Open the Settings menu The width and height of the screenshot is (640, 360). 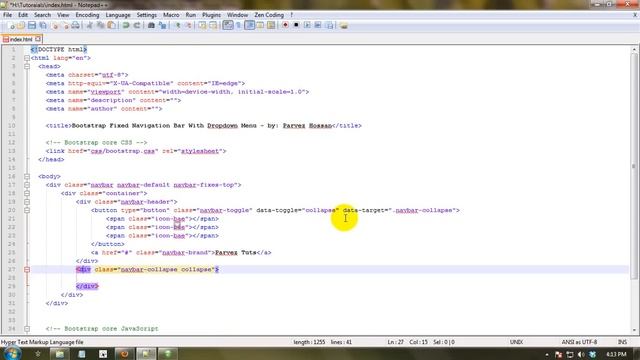tap(147, 15)
